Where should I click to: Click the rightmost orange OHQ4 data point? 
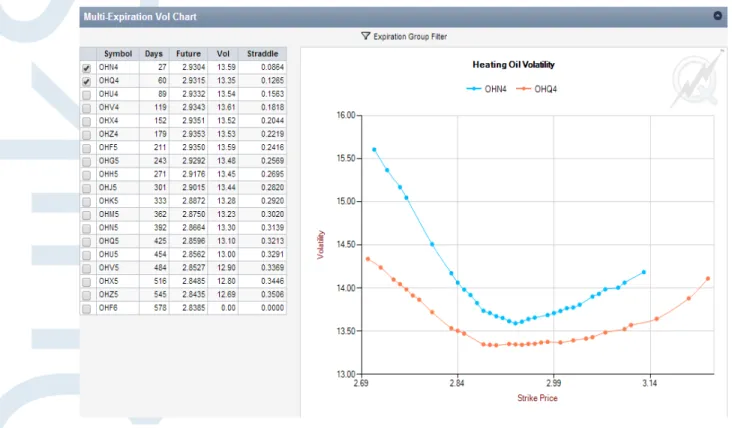click(x=708, y=279)
